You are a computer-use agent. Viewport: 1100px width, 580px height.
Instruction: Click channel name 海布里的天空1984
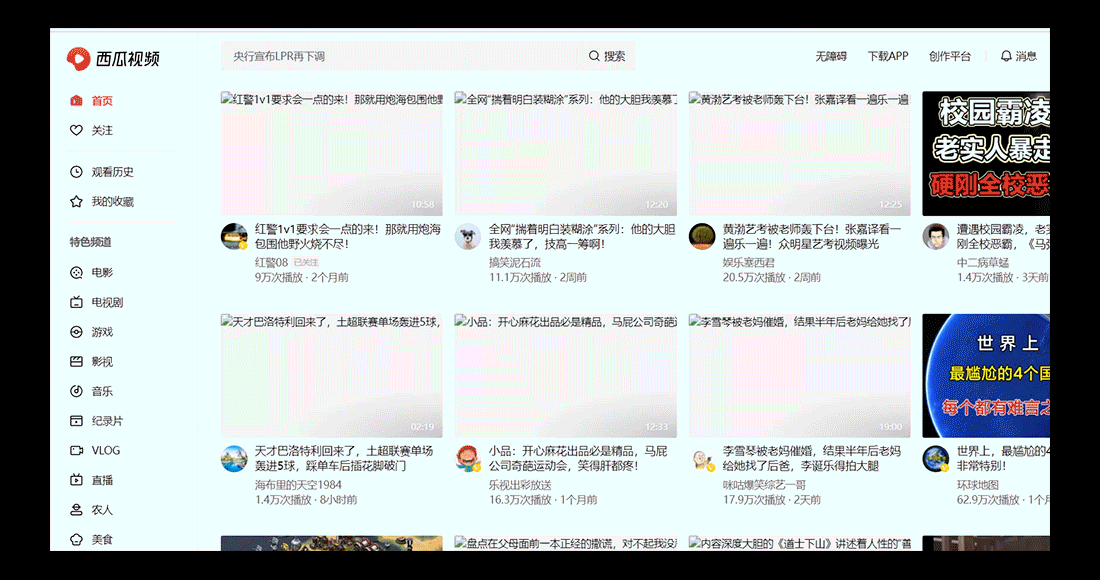click(298, 485)
